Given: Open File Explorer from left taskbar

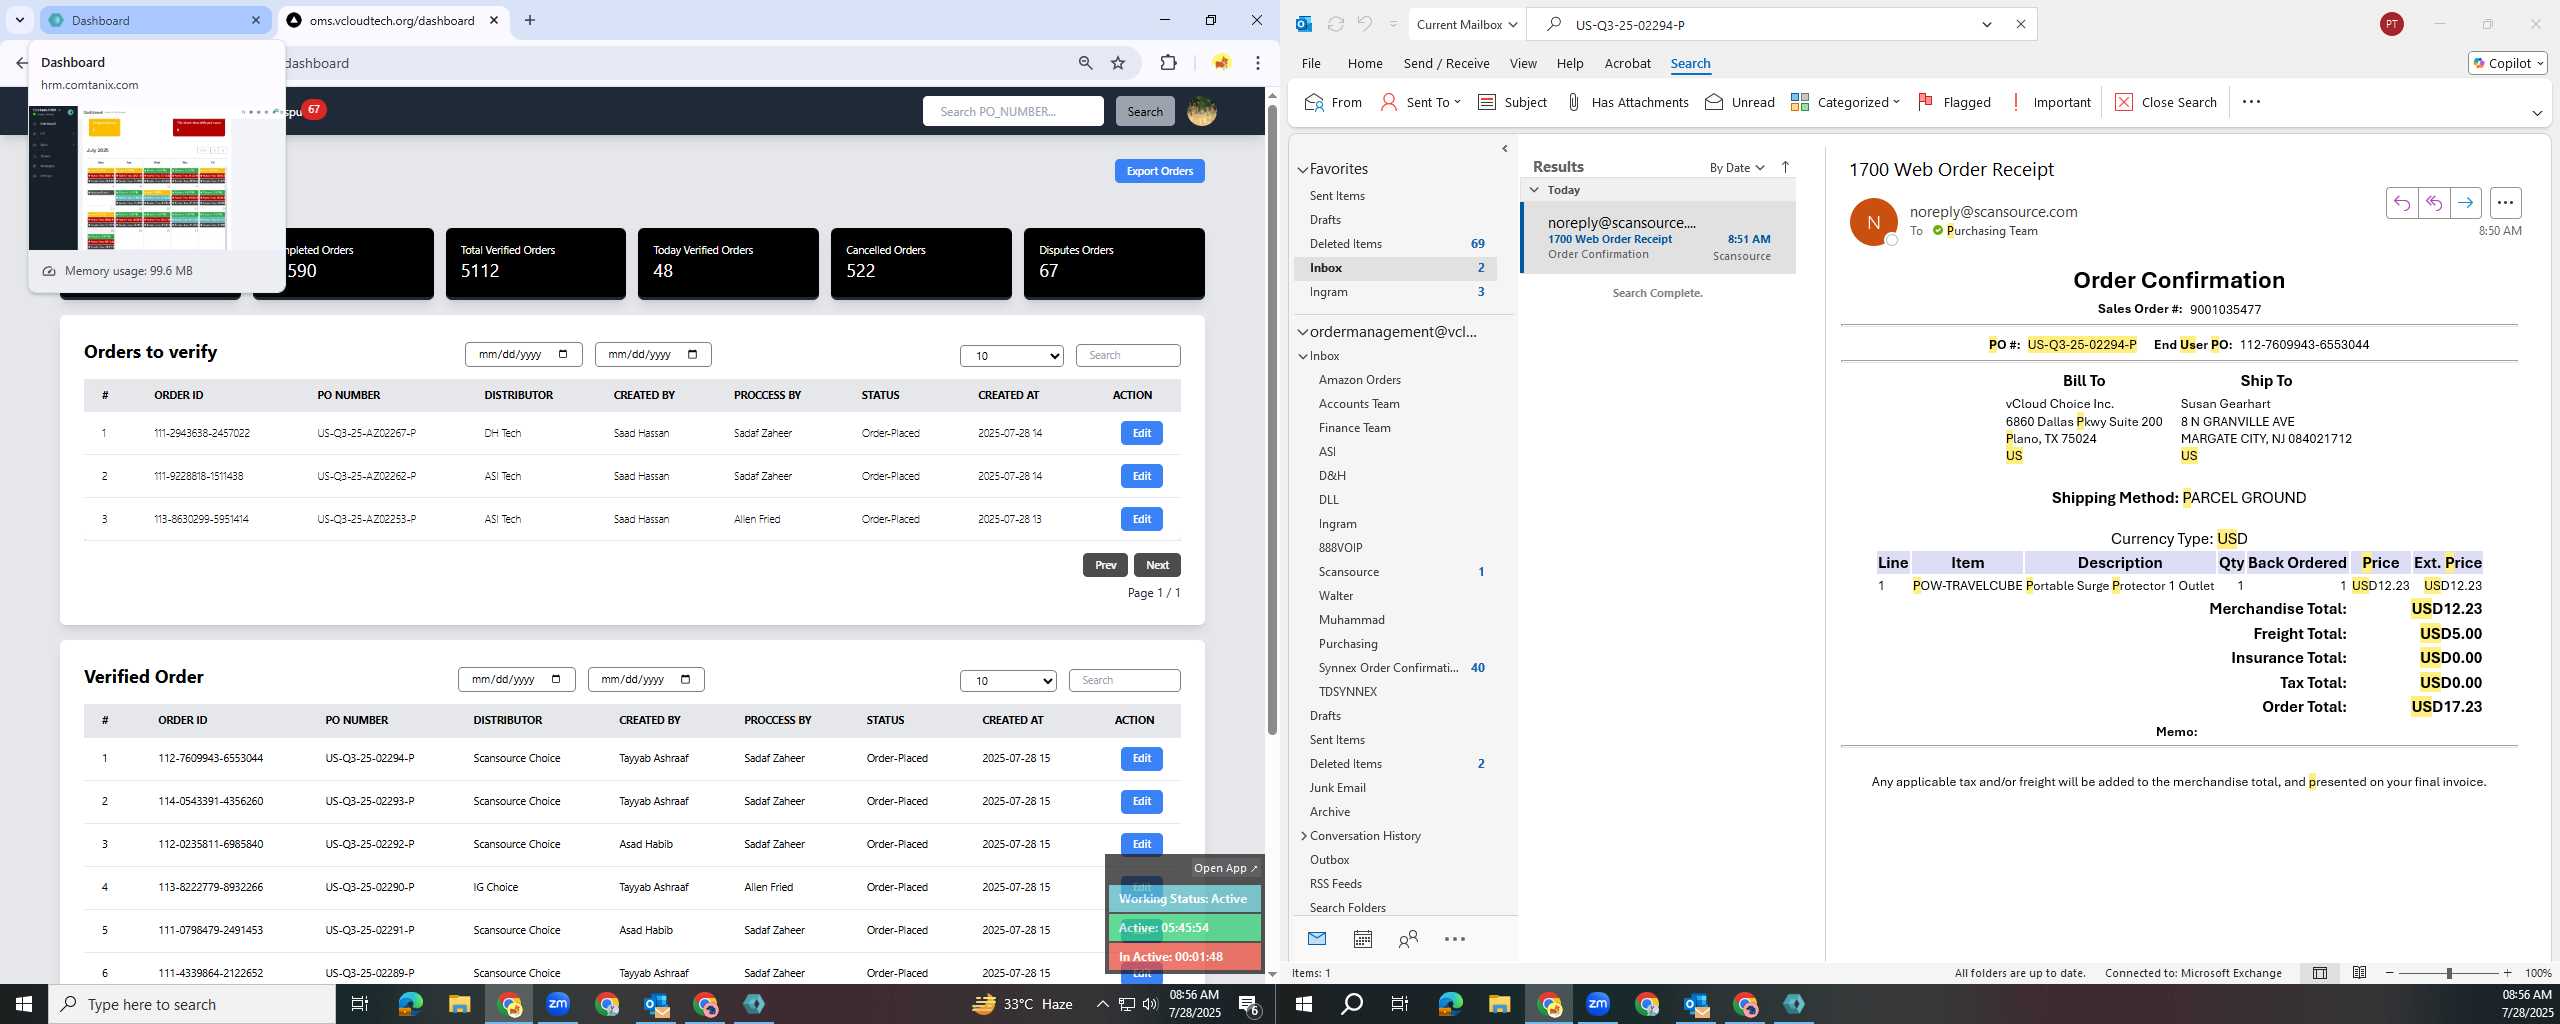Looking at the screenshot, I should 459,1004.
